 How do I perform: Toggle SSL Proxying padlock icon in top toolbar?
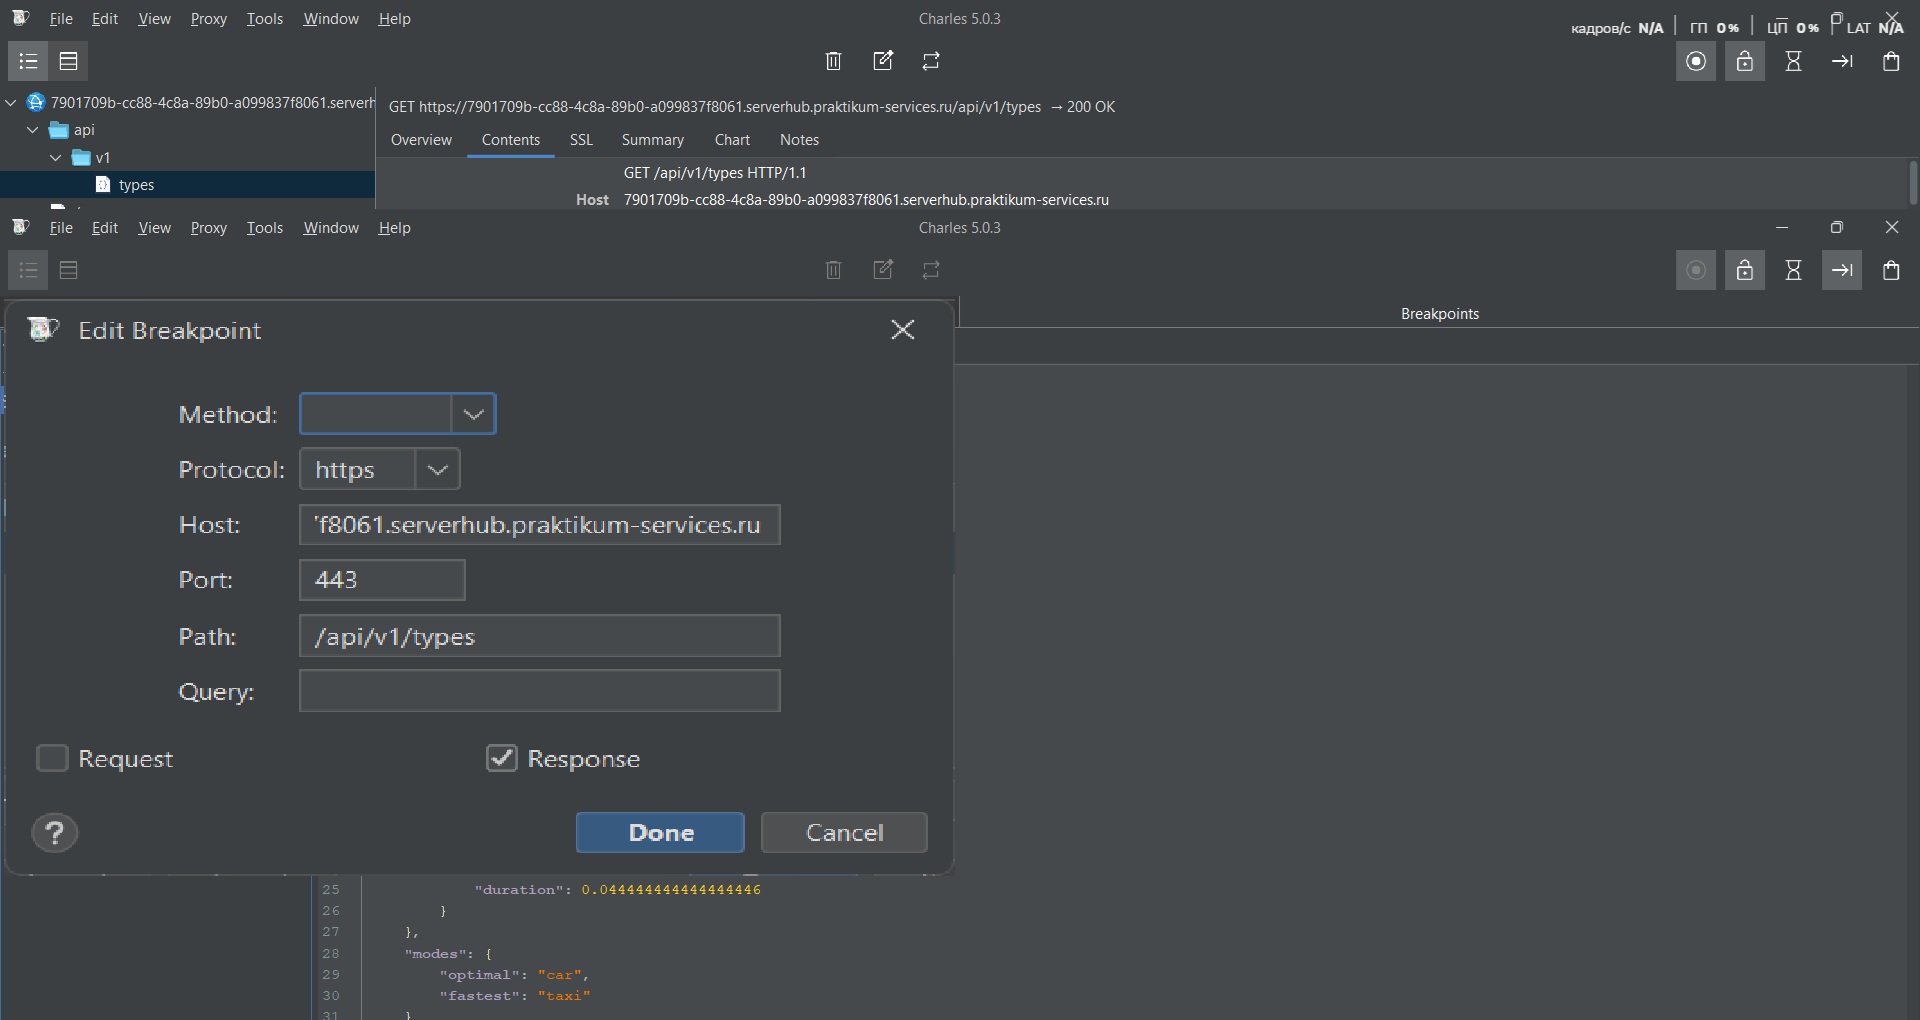(1744, 61)
